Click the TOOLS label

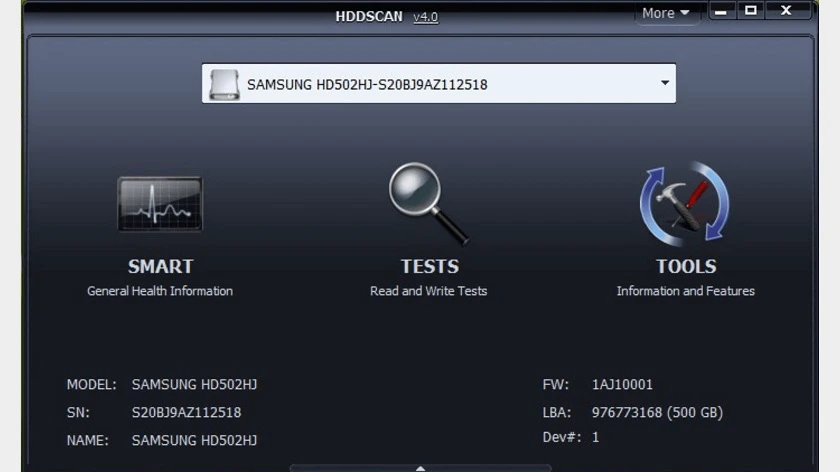point(686,266)
